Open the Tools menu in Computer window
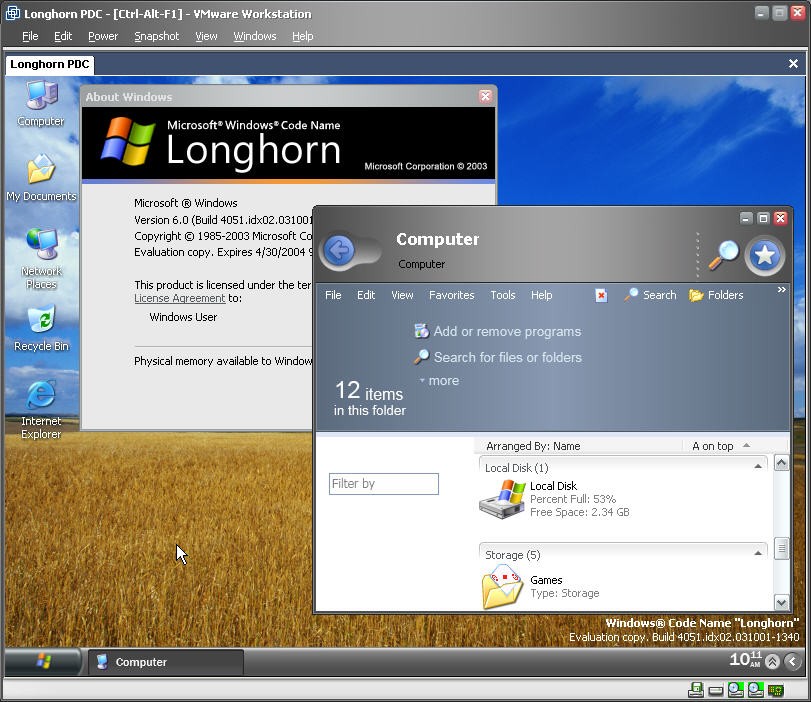 (503, 295)
